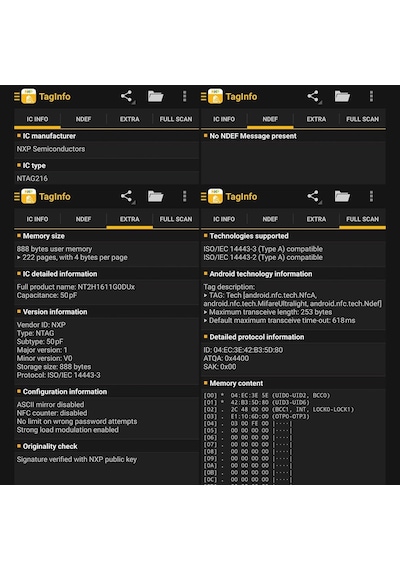The height and width of the screenshot is (570, 400).
Task: Click the 'SAK: 0x00' line
Action: 220,366
